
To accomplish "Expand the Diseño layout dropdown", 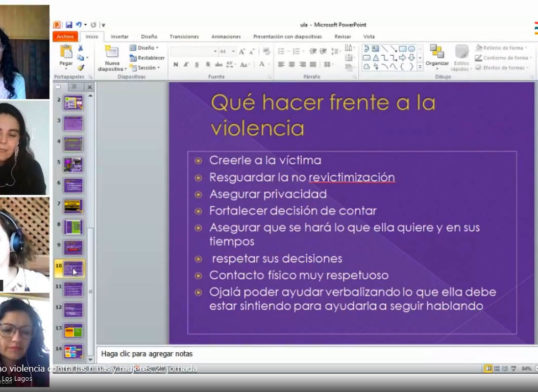I will tap(144, 48).
